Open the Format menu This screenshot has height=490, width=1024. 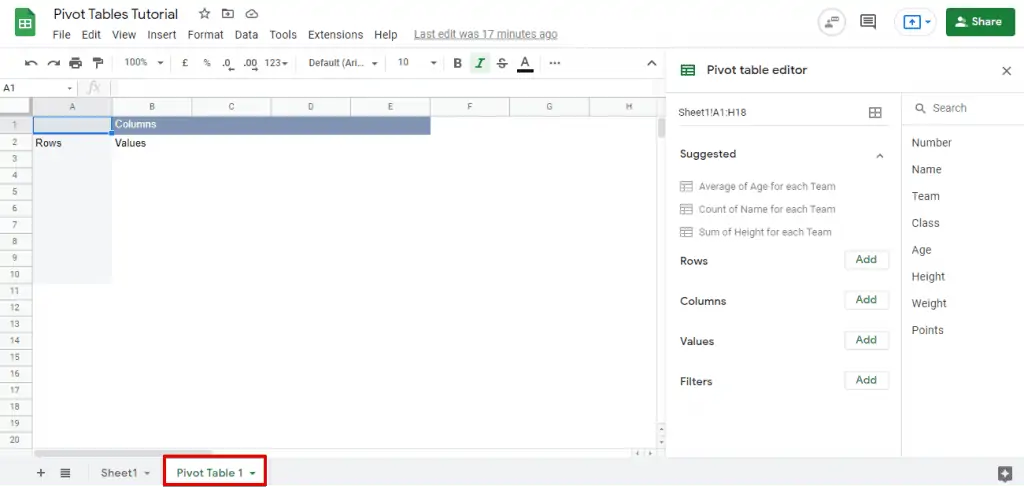tap(206, 35)
